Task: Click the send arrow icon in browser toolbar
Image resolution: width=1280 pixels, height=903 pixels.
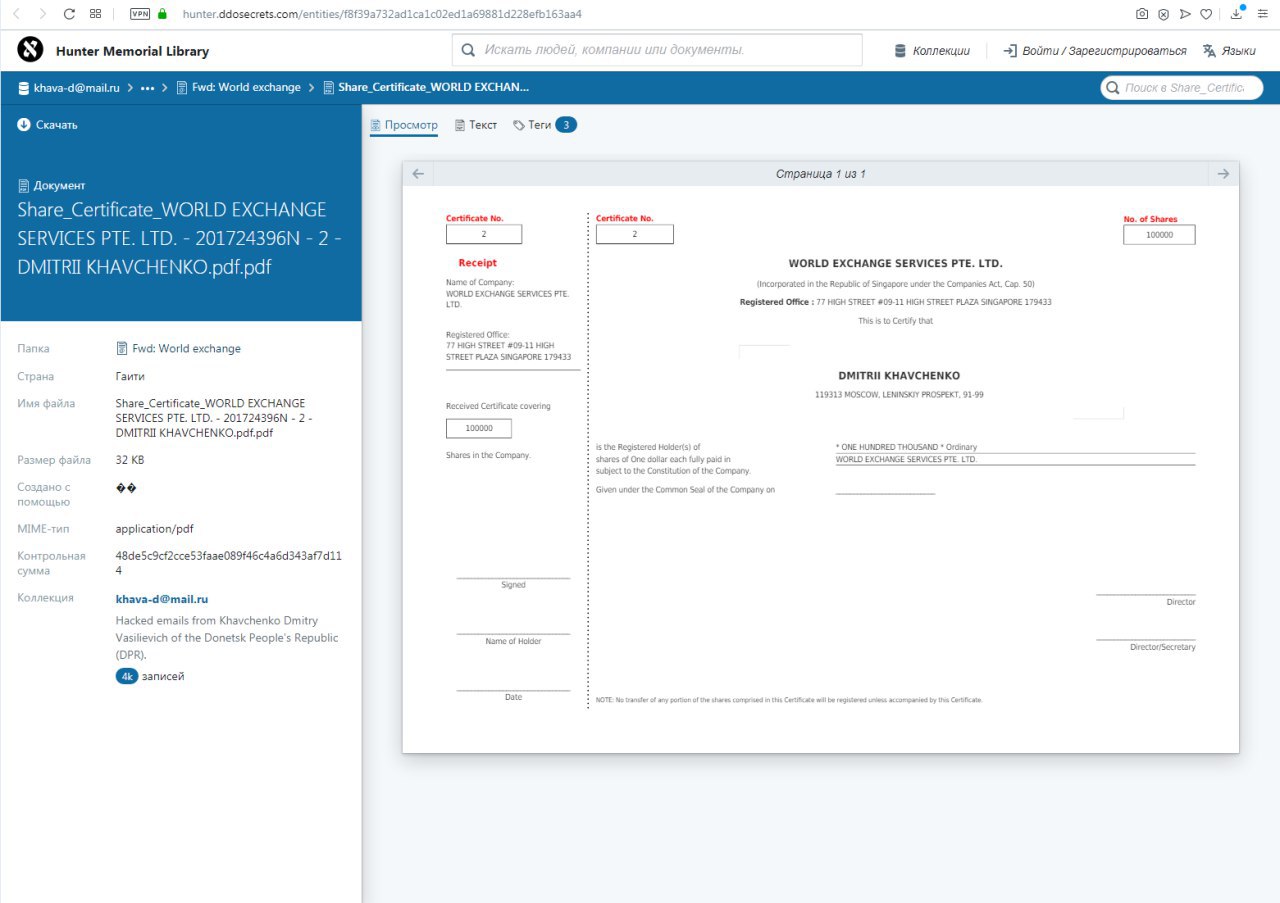Action: coord(1185,14)
